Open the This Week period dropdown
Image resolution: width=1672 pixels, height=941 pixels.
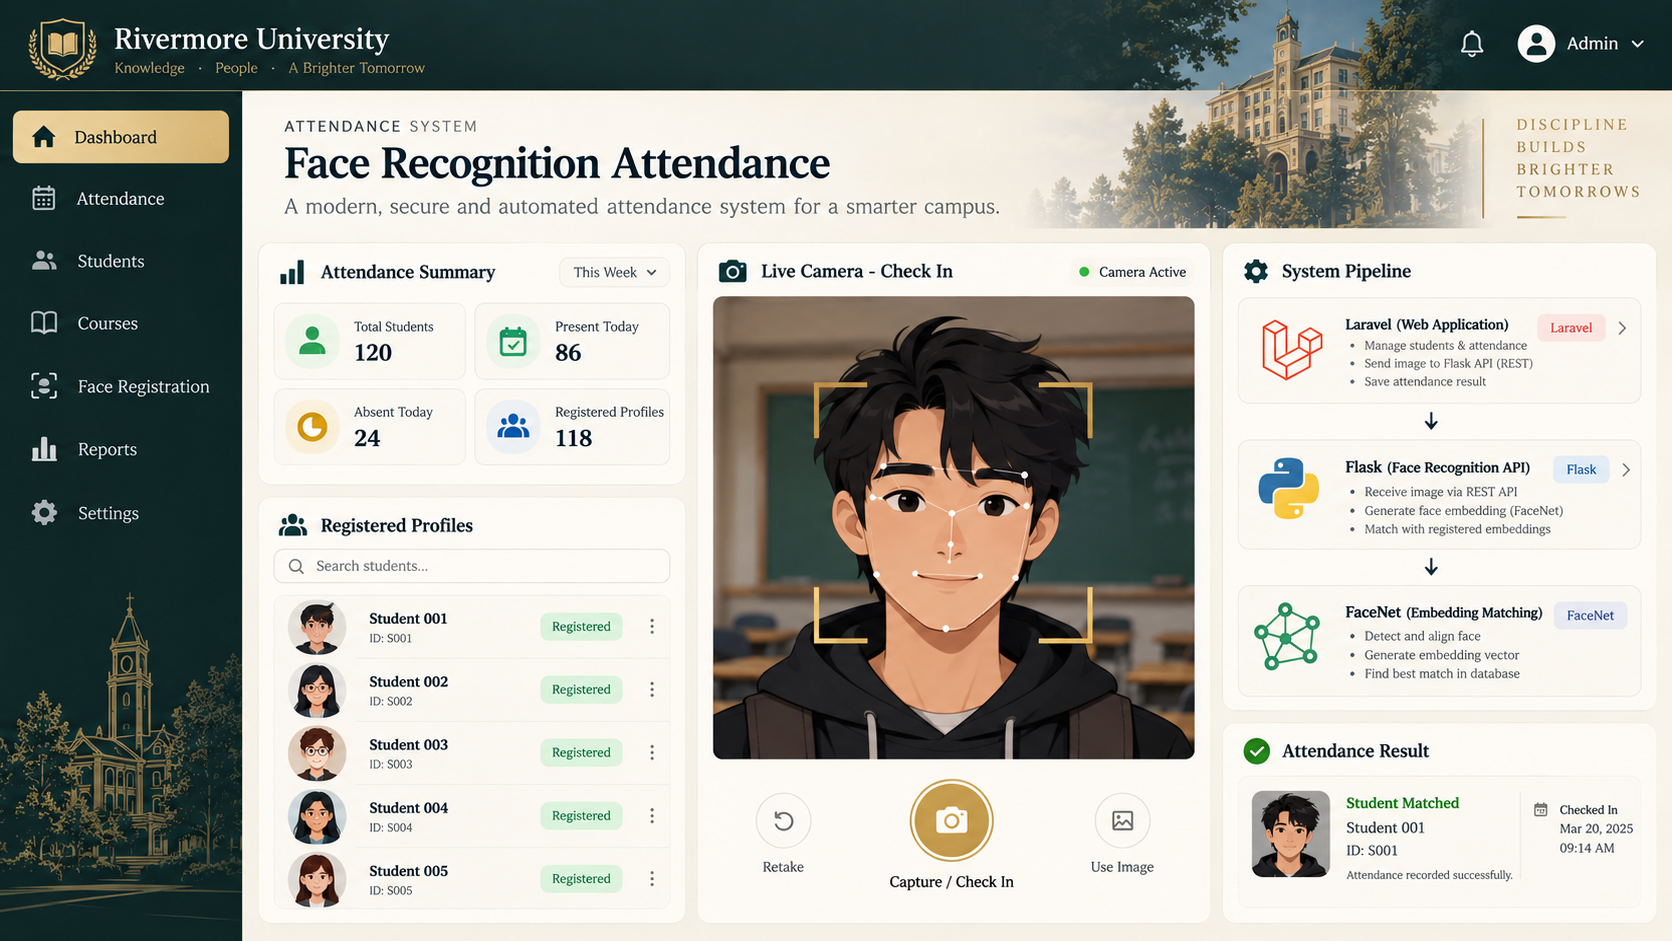point(615,272)
